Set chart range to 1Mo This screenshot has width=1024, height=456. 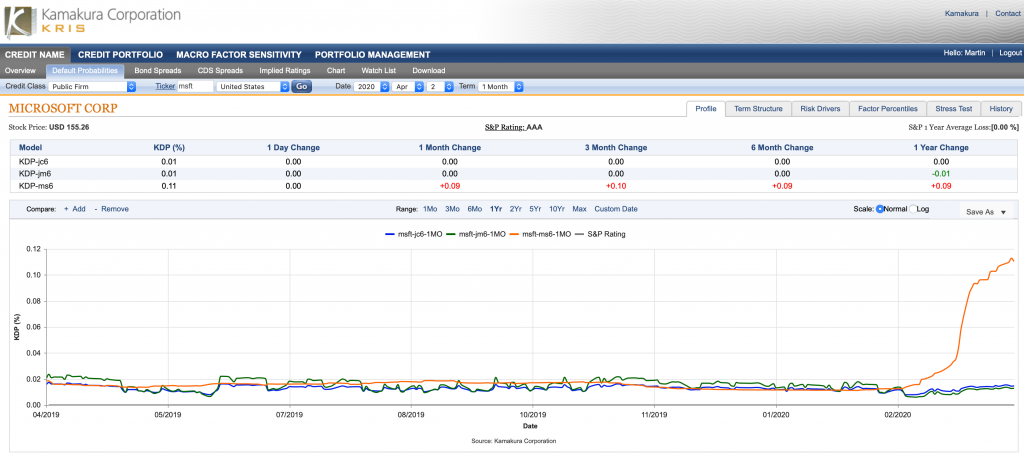tap(430, 209)
